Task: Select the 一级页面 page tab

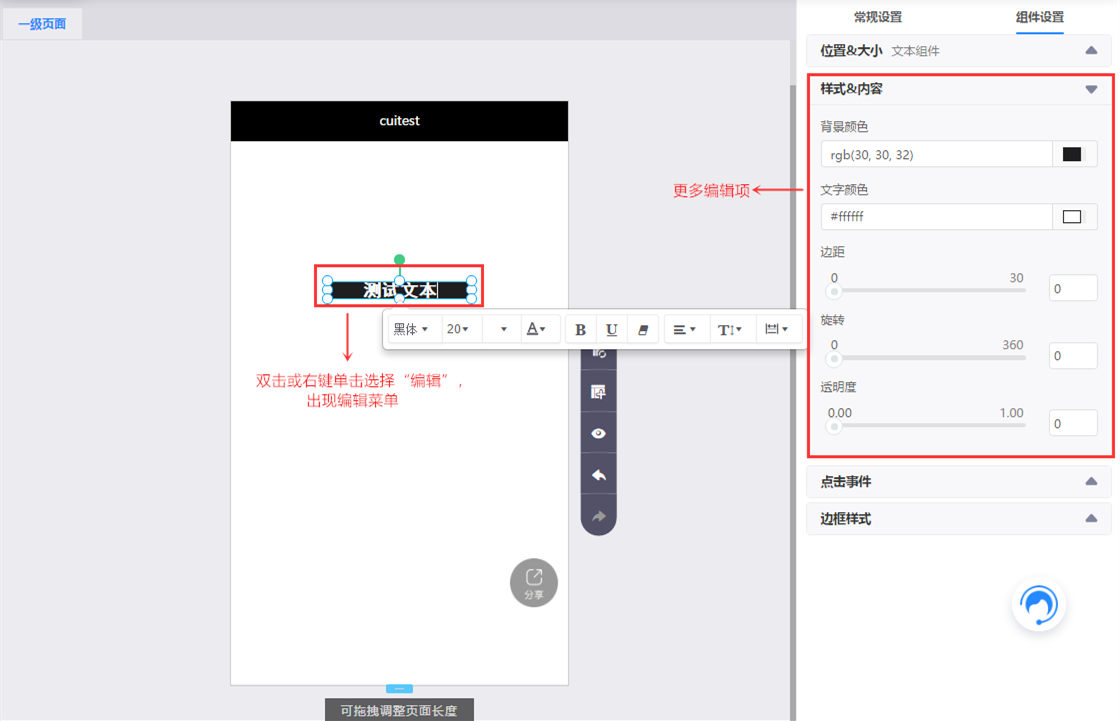Action: click(x=42, y=24)
